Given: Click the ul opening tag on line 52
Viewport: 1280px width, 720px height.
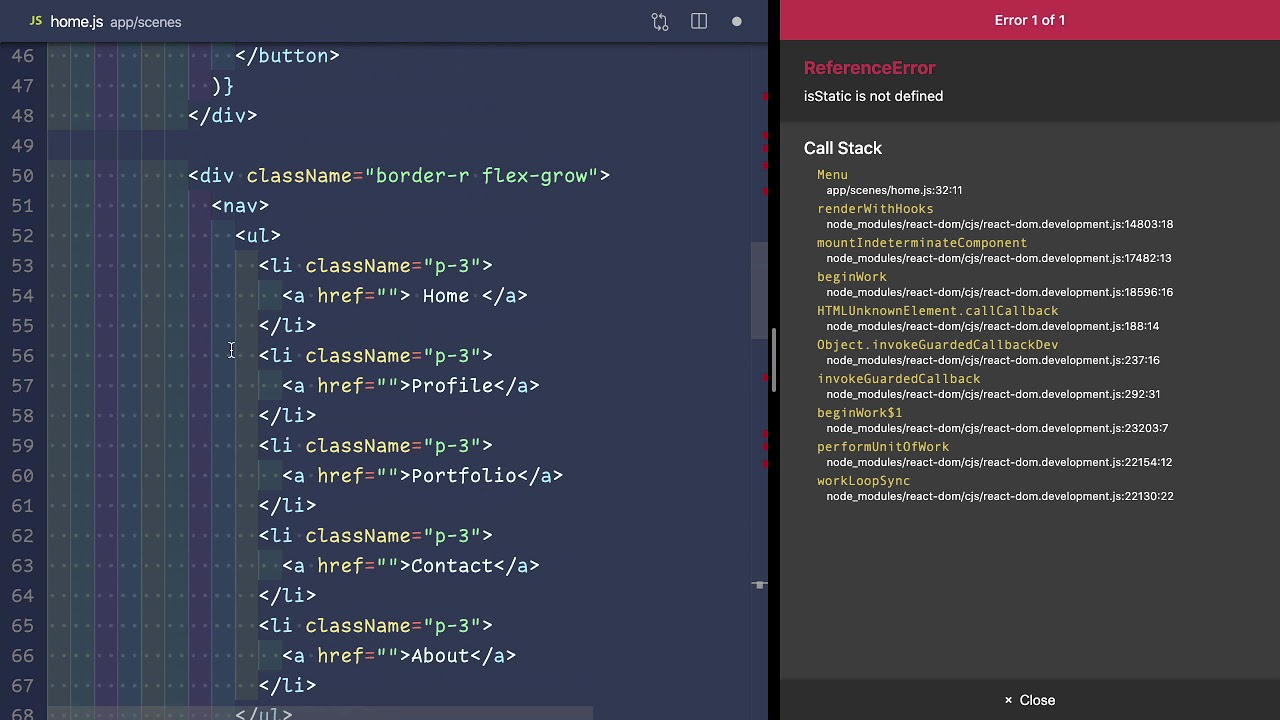Looking at the screenshot, I should pos(258,236).
